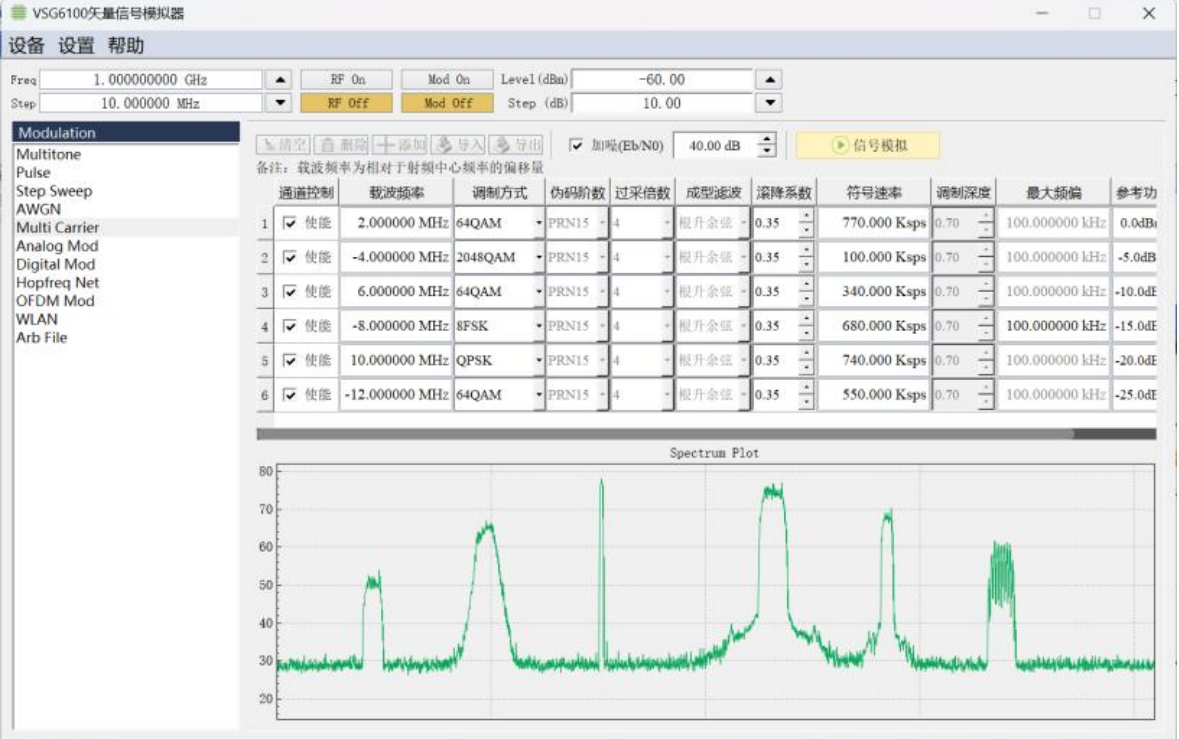The width and height of the screenshot is (1179, 739).
Task: Select OFDM Mod in the Modulation list
Action: (x=56, y=301)
